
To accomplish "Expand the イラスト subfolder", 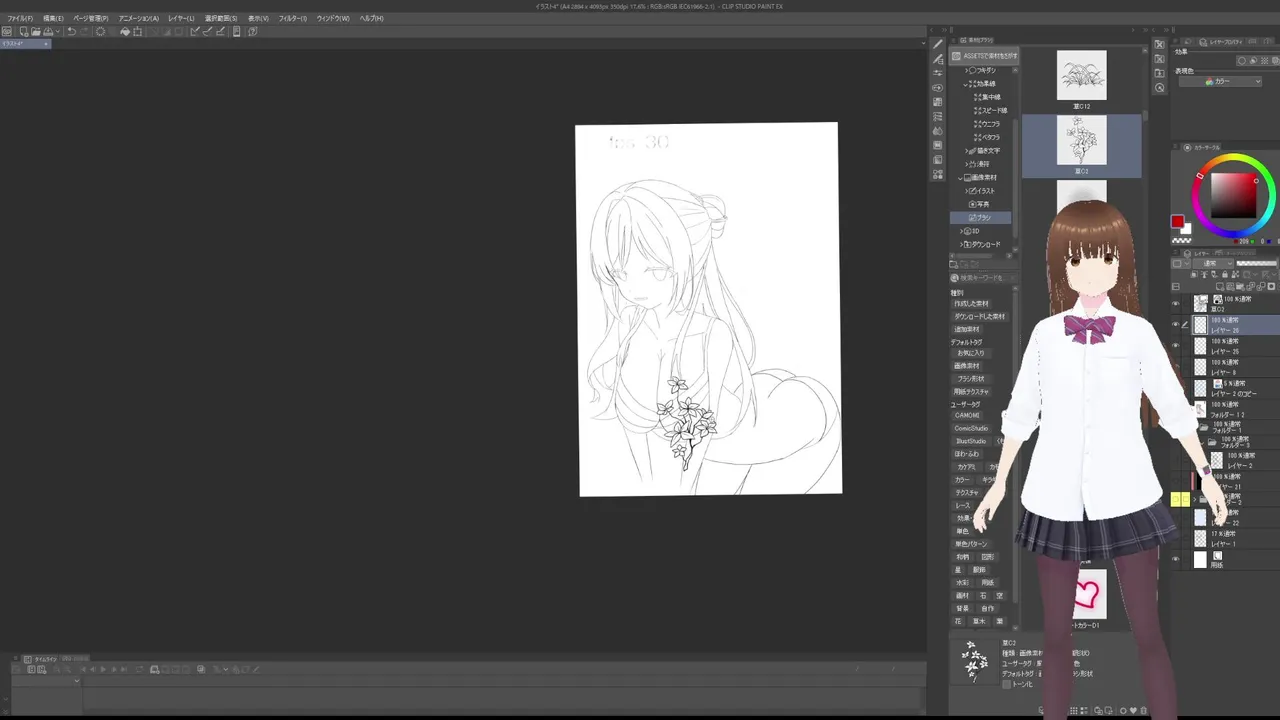I will pyautogui.click(x=967, y=190).
